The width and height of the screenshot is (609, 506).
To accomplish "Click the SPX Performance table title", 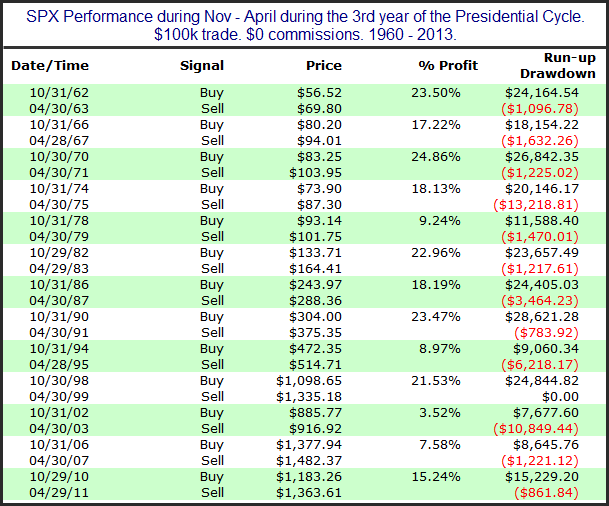I will 304,19.
